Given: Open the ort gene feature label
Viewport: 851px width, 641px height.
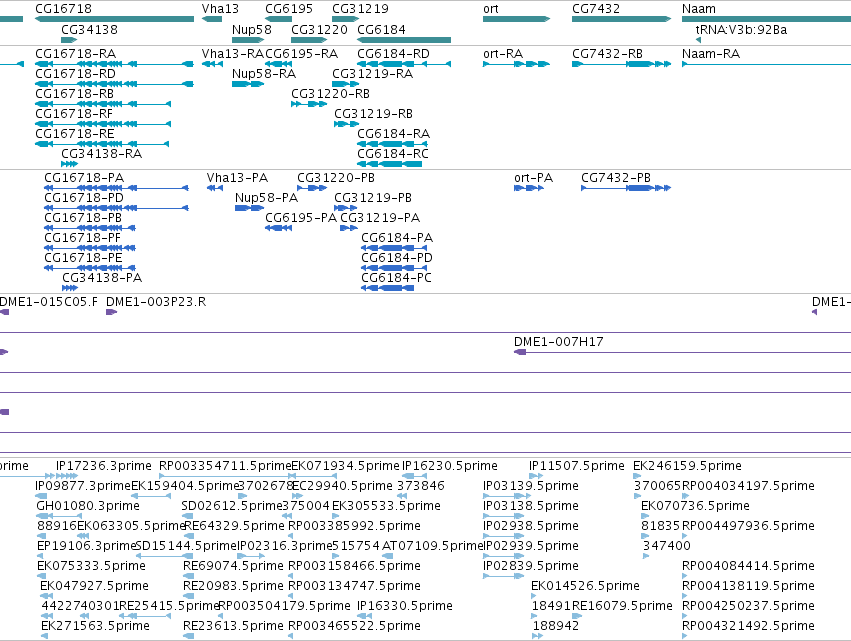Looking at the screenshot, I should pyautogui.click(x=491, y=9).
